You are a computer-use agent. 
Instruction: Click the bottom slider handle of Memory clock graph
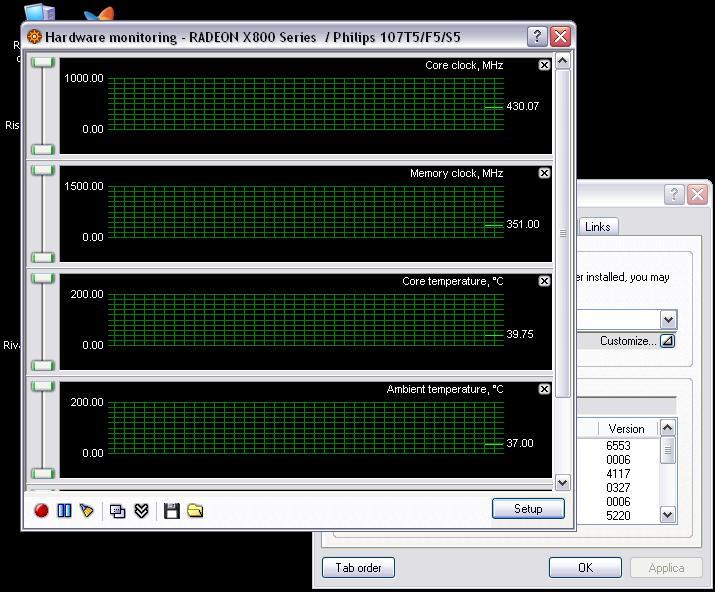point(43,257)
